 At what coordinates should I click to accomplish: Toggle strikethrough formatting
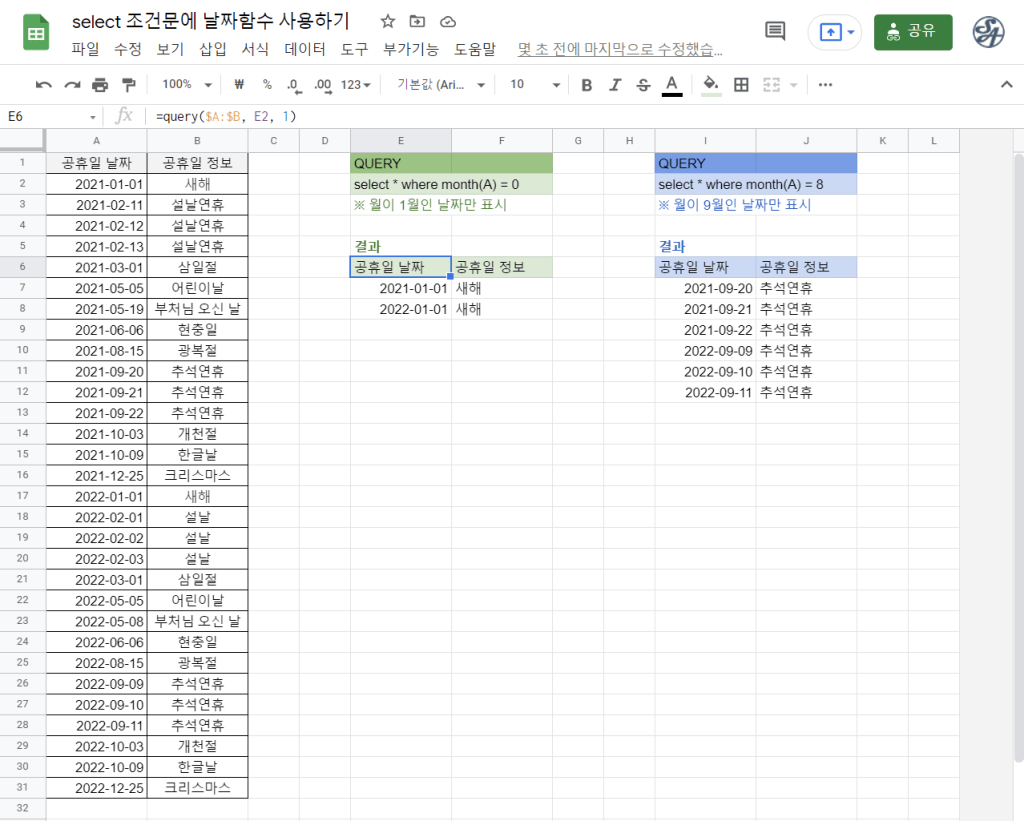point(643,85)
